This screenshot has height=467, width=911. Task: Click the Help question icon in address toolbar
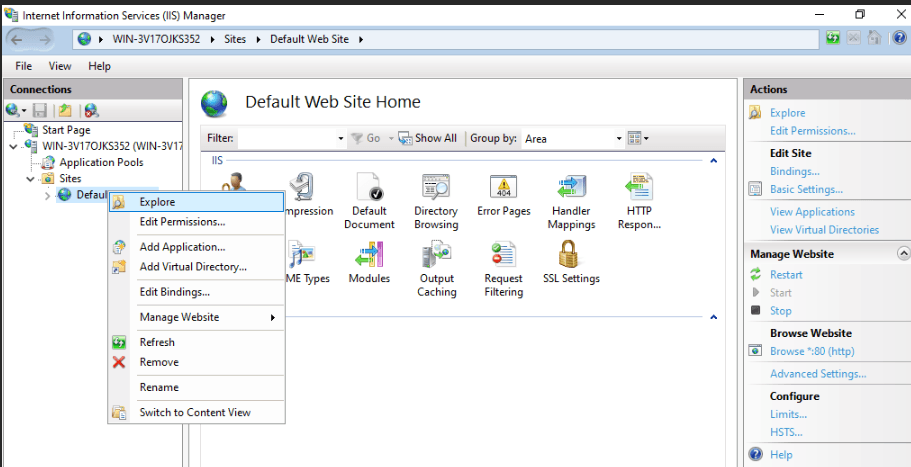[899, 38]
